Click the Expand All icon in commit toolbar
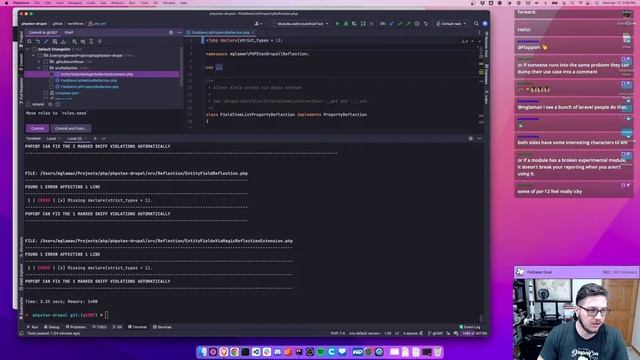This screenshot has height=360, width=640. coord(91,42)
